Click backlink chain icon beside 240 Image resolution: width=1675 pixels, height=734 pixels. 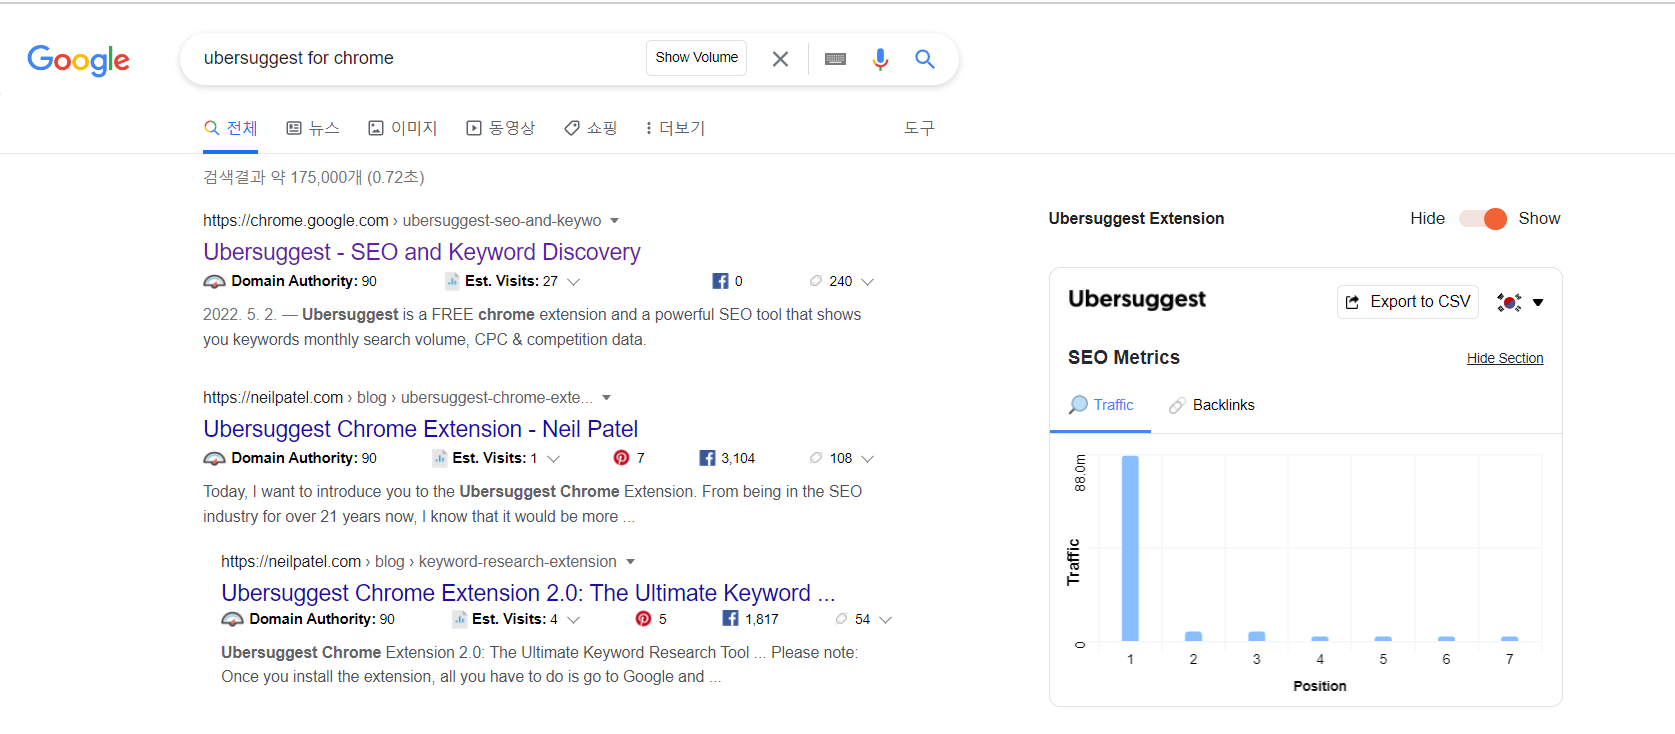816,281
